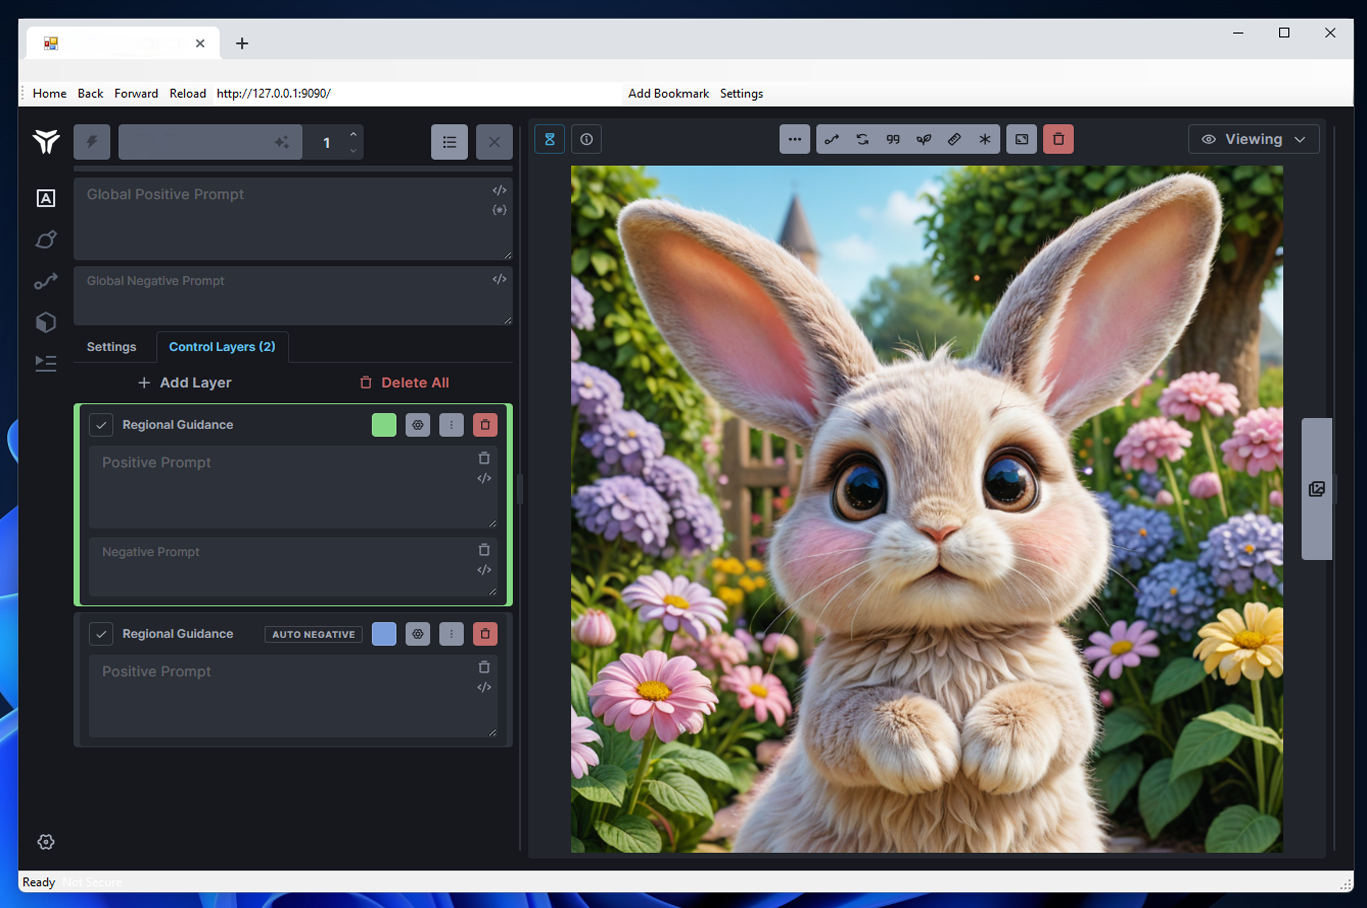Screen dimensions: 1367x908
Task: Open the Queue tab in the sidebar
Action: (46, 363)
